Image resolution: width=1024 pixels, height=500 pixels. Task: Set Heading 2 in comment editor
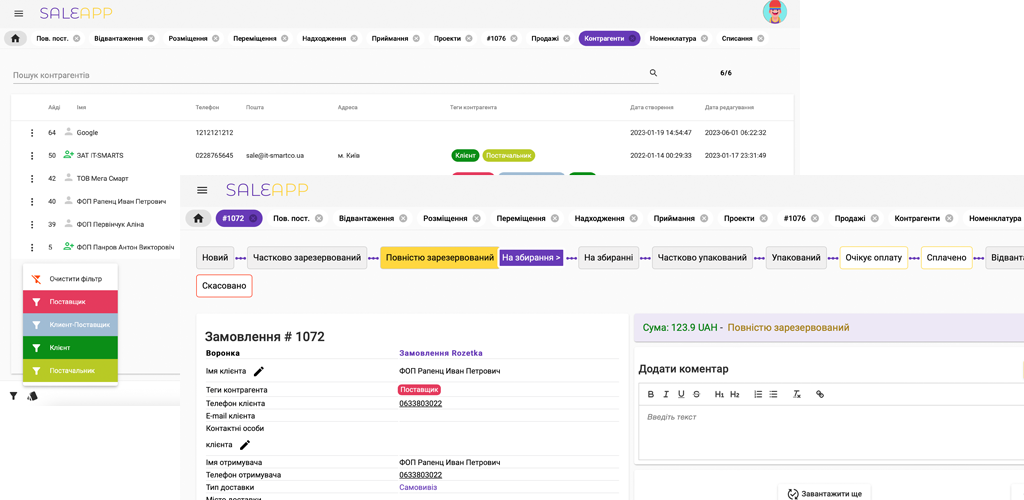pos(735,394)
